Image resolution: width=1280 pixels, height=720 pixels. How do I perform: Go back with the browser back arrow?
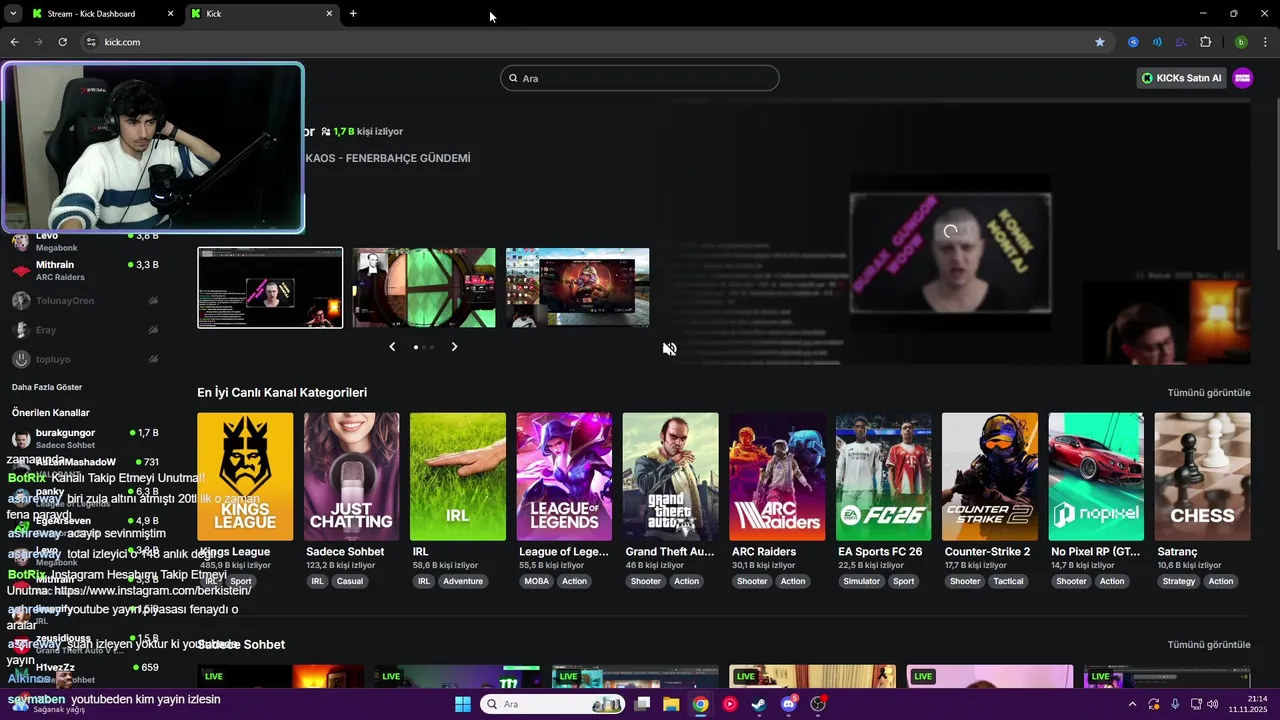pos(14,42)
